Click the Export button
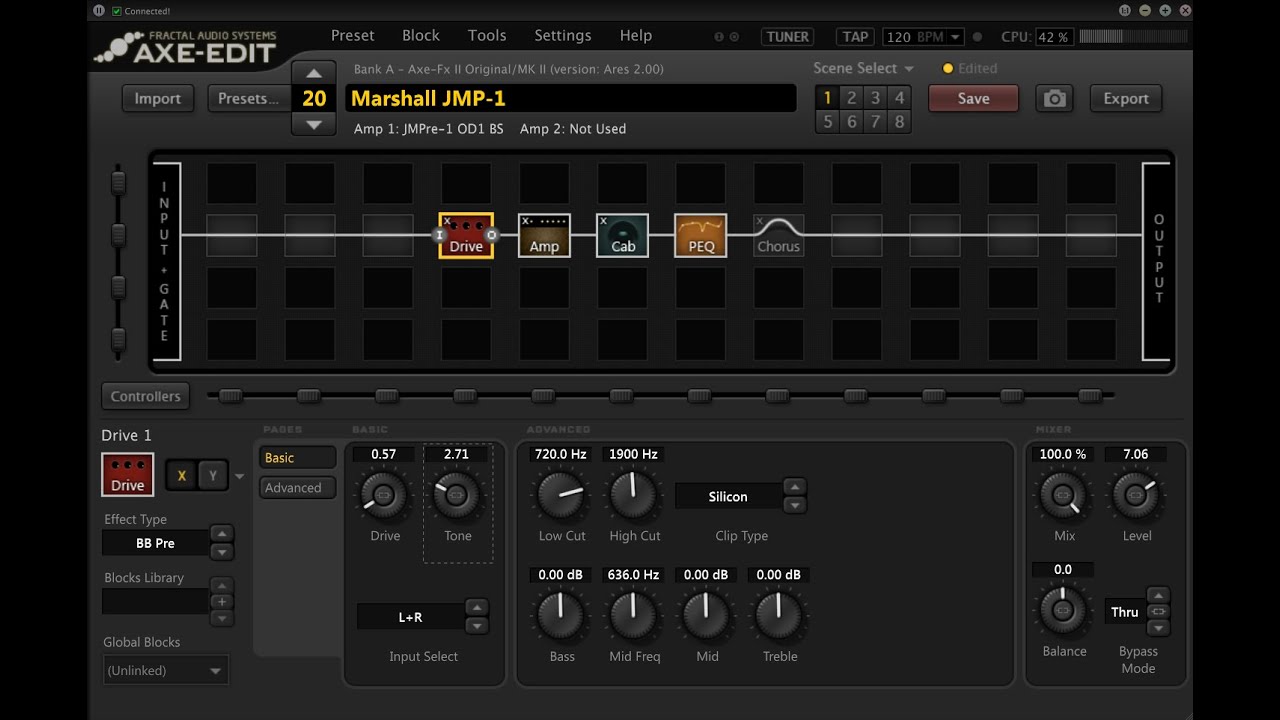 [x=1126, y=98]
